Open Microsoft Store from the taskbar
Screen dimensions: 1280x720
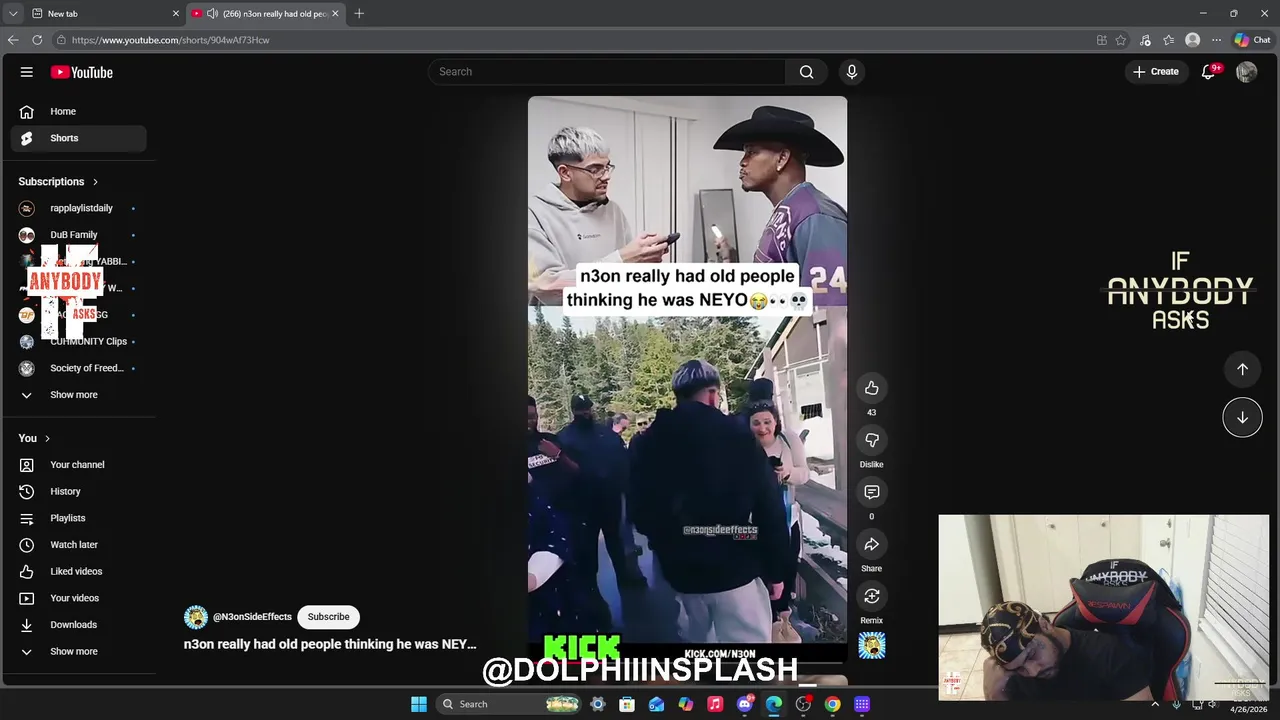(627, 704)
